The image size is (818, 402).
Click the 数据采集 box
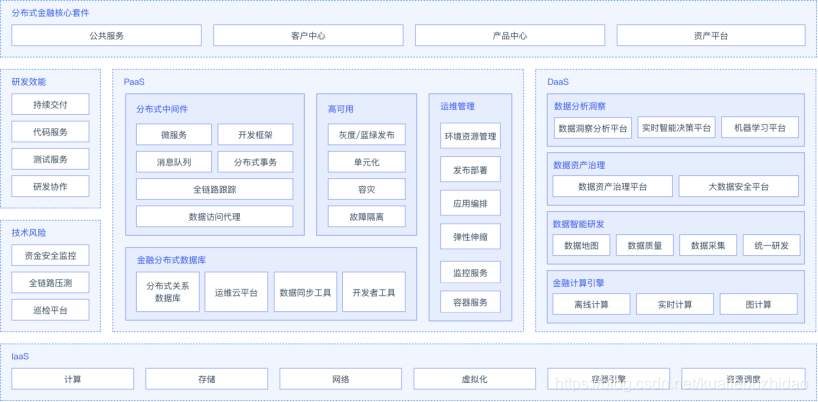pos(708,245)
